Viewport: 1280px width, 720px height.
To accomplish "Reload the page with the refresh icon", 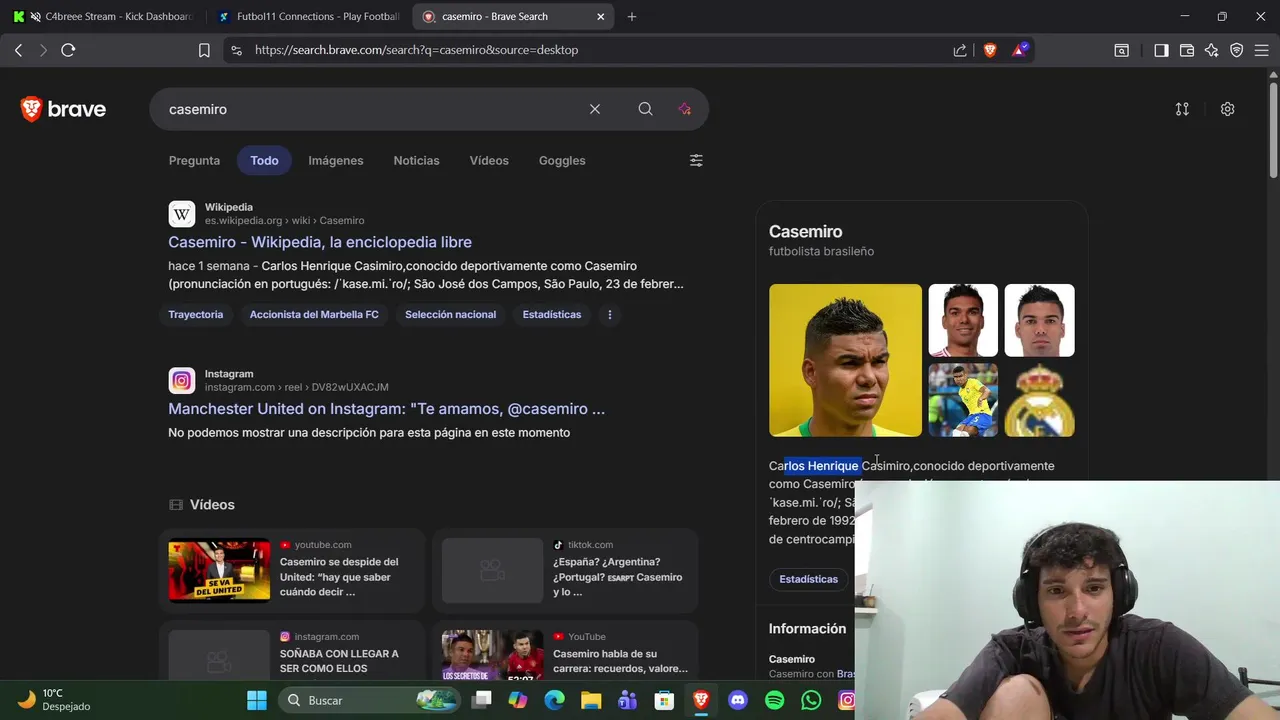I will [68, 50].
